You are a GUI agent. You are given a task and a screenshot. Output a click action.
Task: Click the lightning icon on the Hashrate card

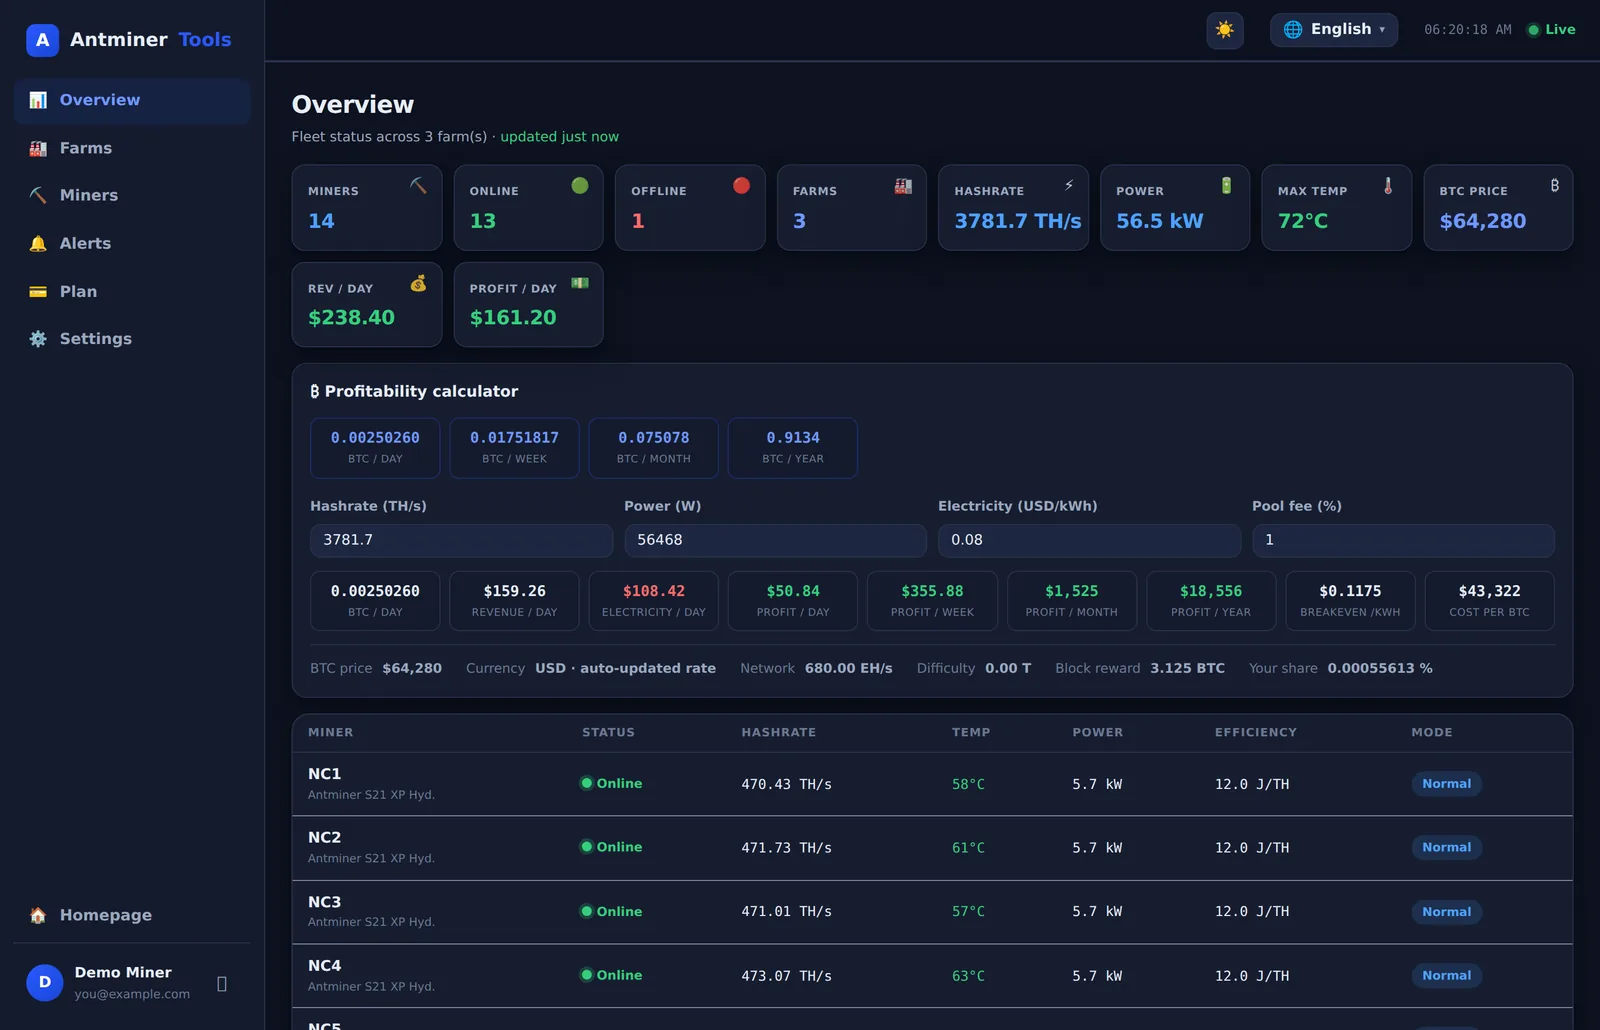point(1068,185)
